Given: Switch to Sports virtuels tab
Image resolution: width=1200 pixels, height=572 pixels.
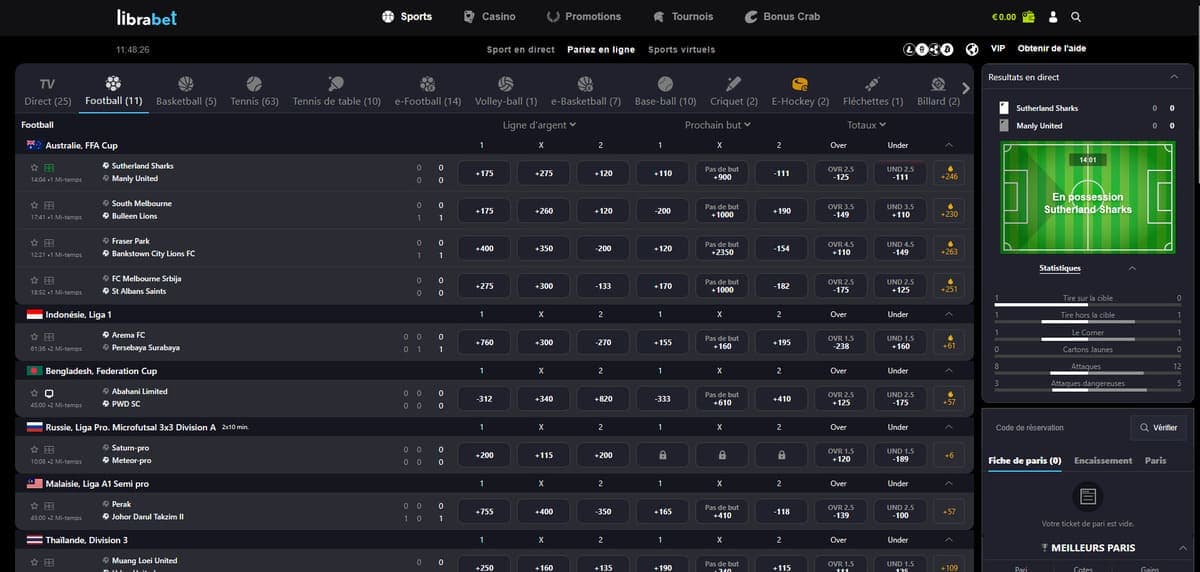Looking at the screenshot, I should (682, 49).
